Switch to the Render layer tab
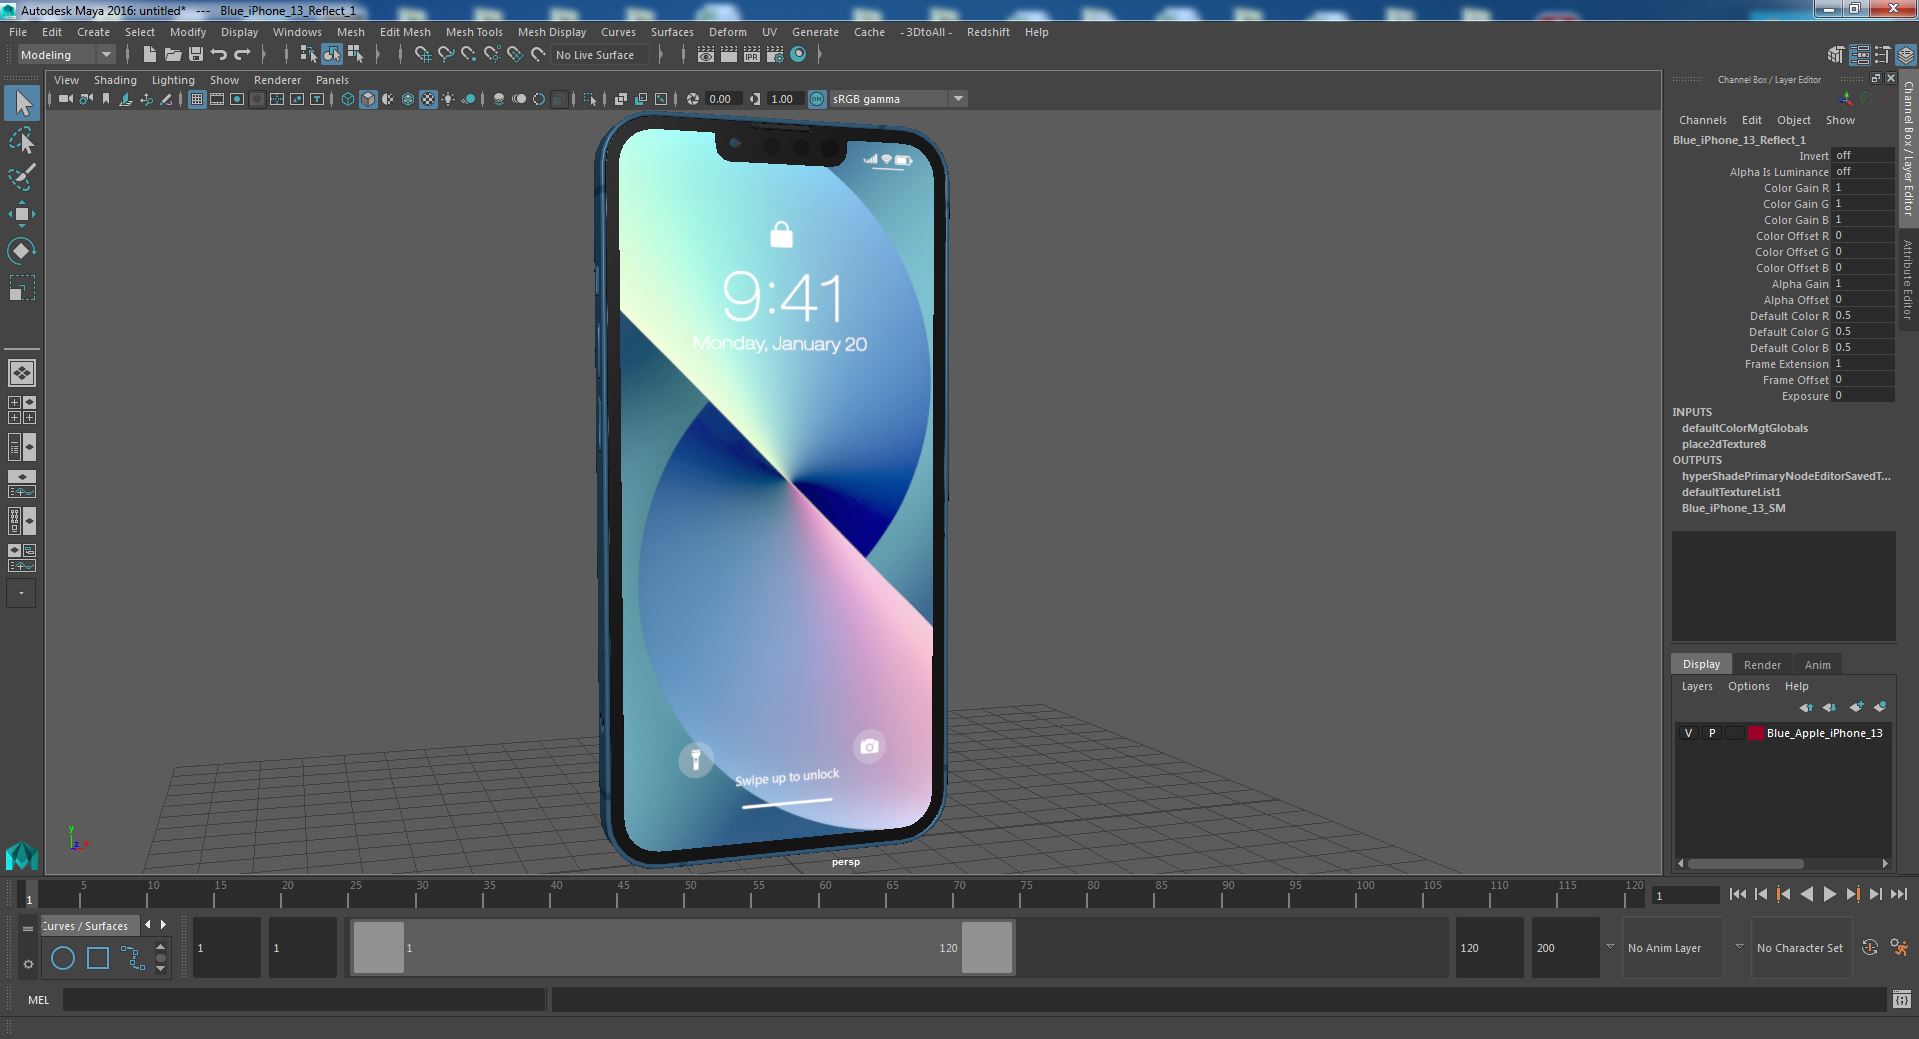 point(1762,665)
